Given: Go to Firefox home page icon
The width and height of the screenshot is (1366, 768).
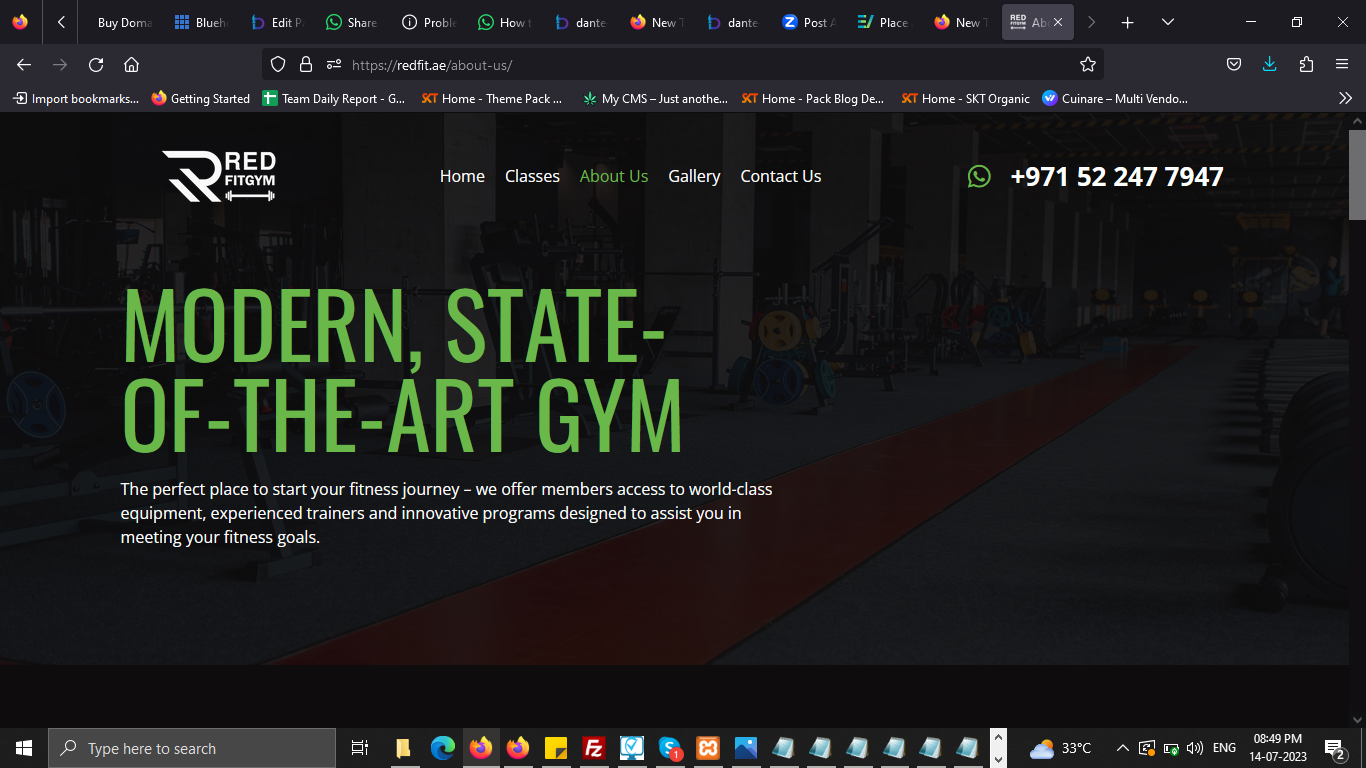Looking at the screenshot, I should (x=131, y=65).
